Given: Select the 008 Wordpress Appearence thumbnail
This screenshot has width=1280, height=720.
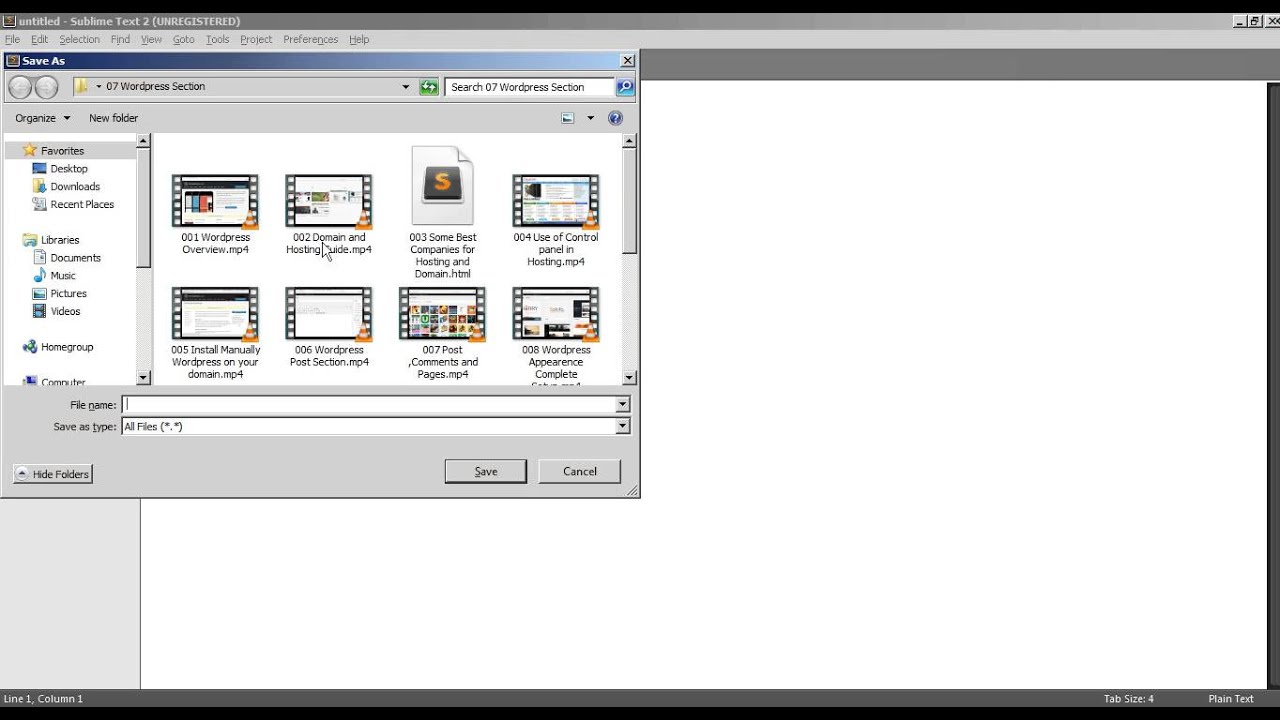Looking at the screenshot, I should click(x=556, y=314).
